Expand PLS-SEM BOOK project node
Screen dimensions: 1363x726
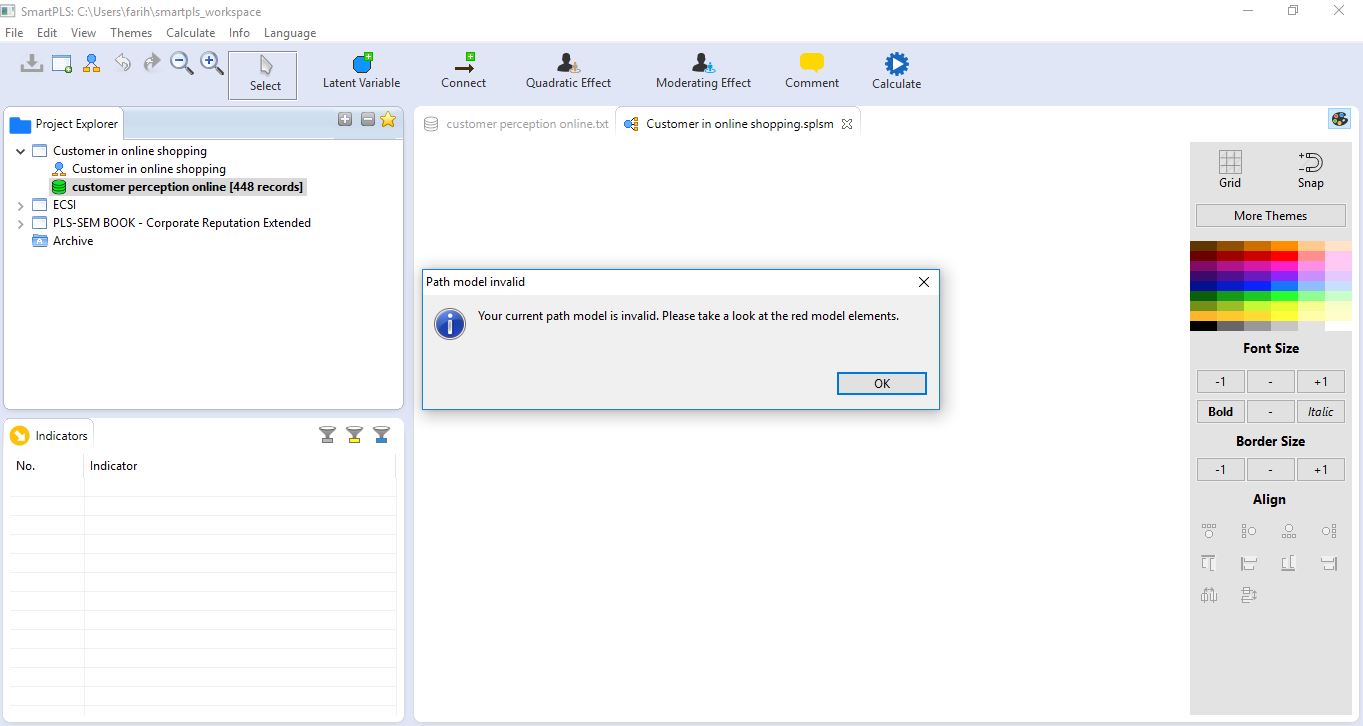tap(21, 223)
